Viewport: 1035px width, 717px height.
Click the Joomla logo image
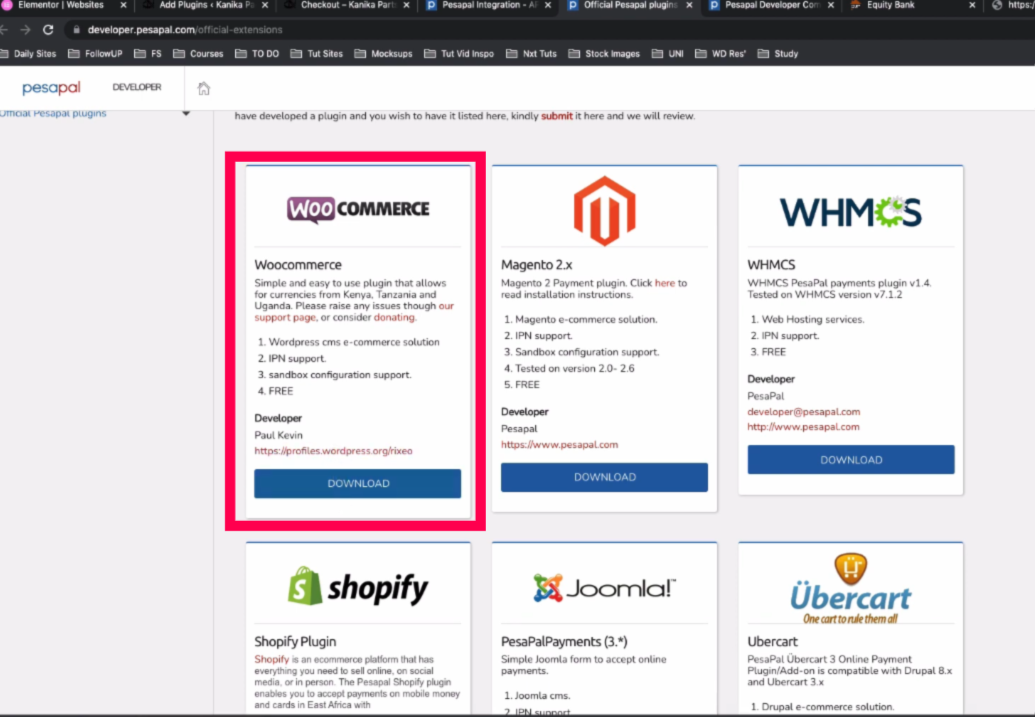click(605, 588)
